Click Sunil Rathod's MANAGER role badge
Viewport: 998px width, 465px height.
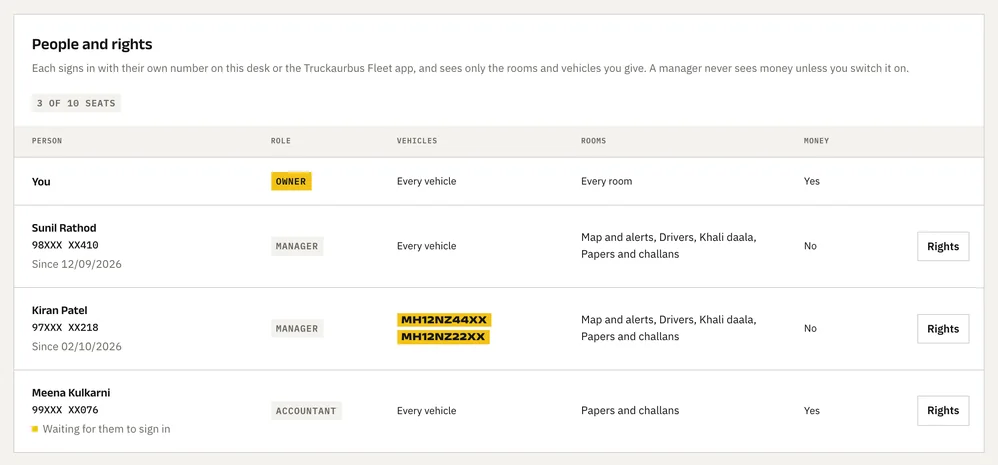coord(297,246)
